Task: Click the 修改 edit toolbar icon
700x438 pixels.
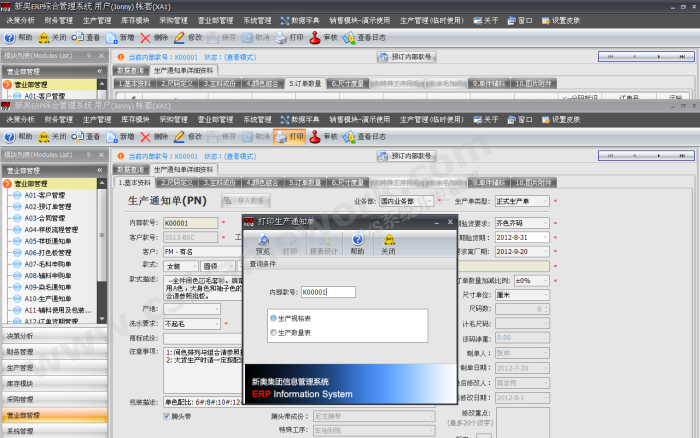Action: coord(187,136)
